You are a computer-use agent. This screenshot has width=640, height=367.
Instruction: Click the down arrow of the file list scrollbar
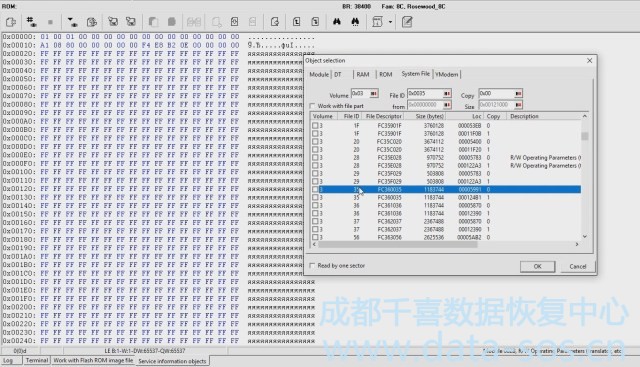585,236
